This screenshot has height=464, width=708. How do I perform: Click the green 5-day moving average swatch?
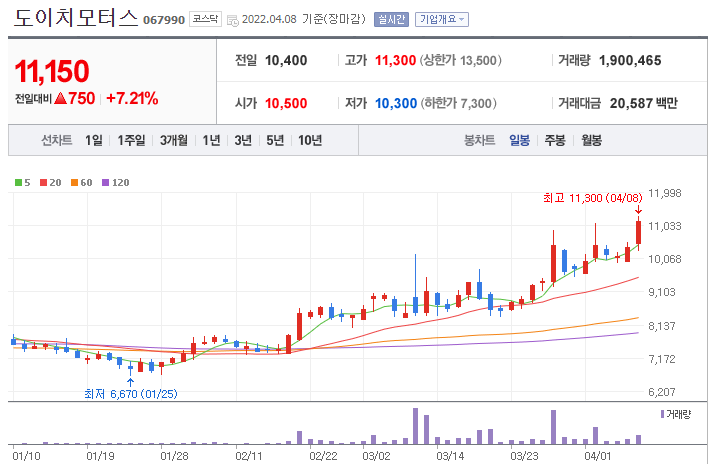[19, 182]
